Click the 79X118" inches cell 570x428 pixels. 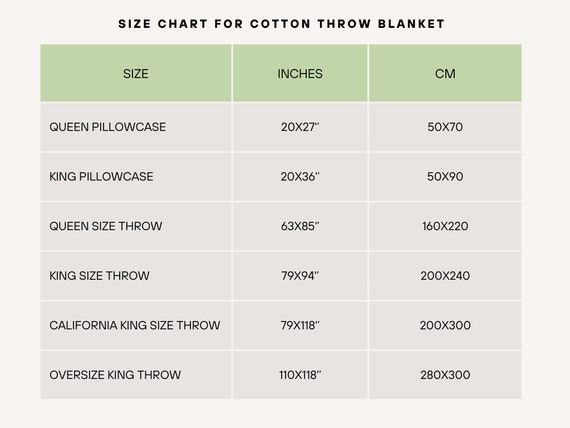(x=300, y=325)
